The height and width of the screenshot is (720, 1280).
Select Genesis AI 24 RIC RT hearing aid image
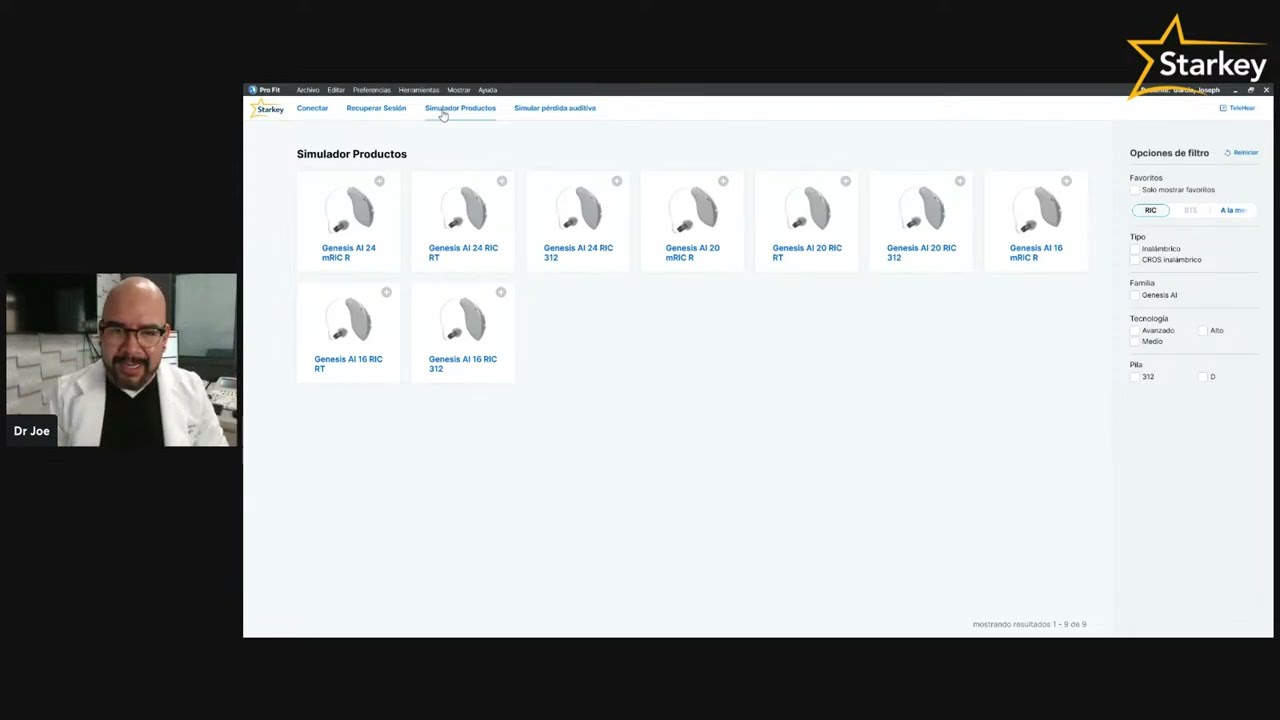463,211
